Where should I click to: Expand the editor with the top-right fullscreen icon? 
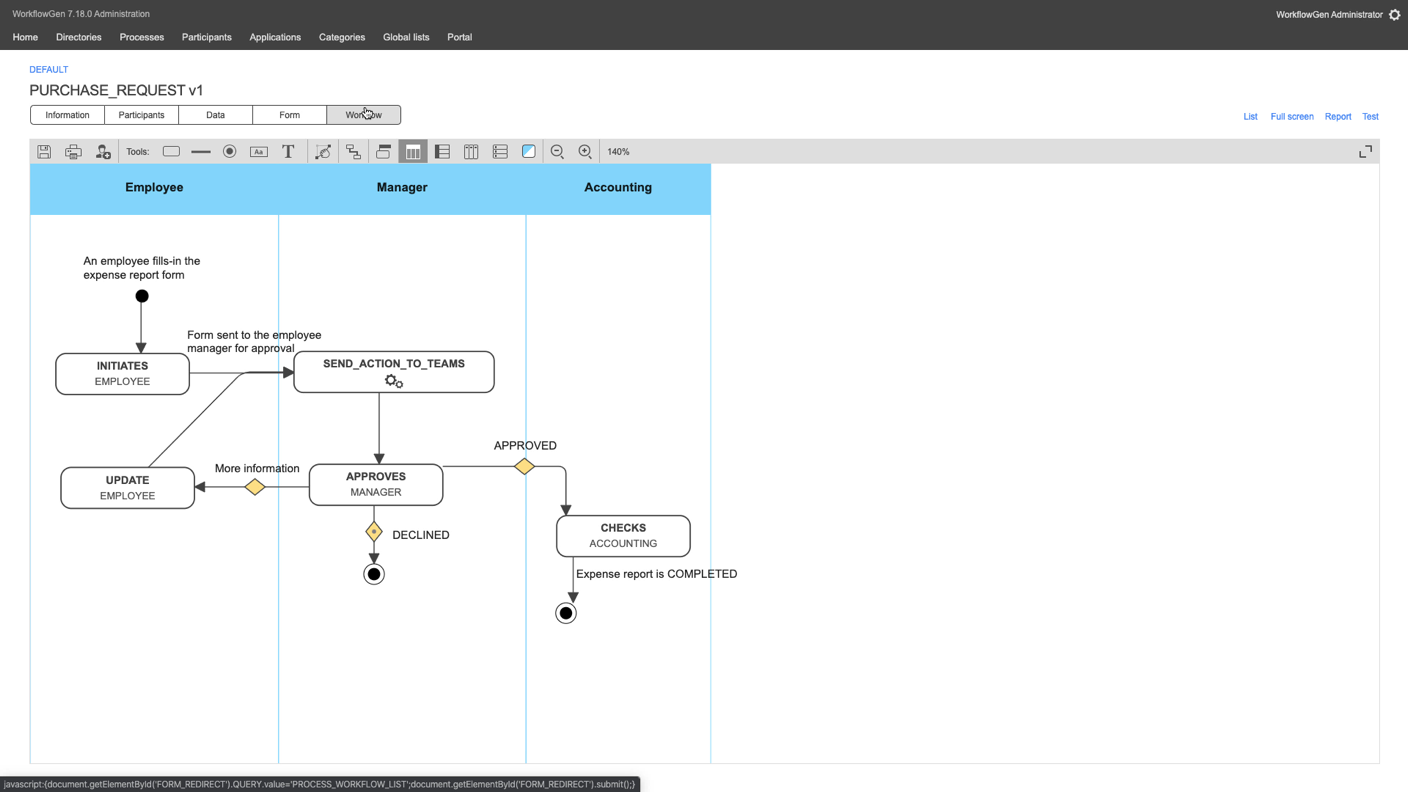(x=1365, y=152)
